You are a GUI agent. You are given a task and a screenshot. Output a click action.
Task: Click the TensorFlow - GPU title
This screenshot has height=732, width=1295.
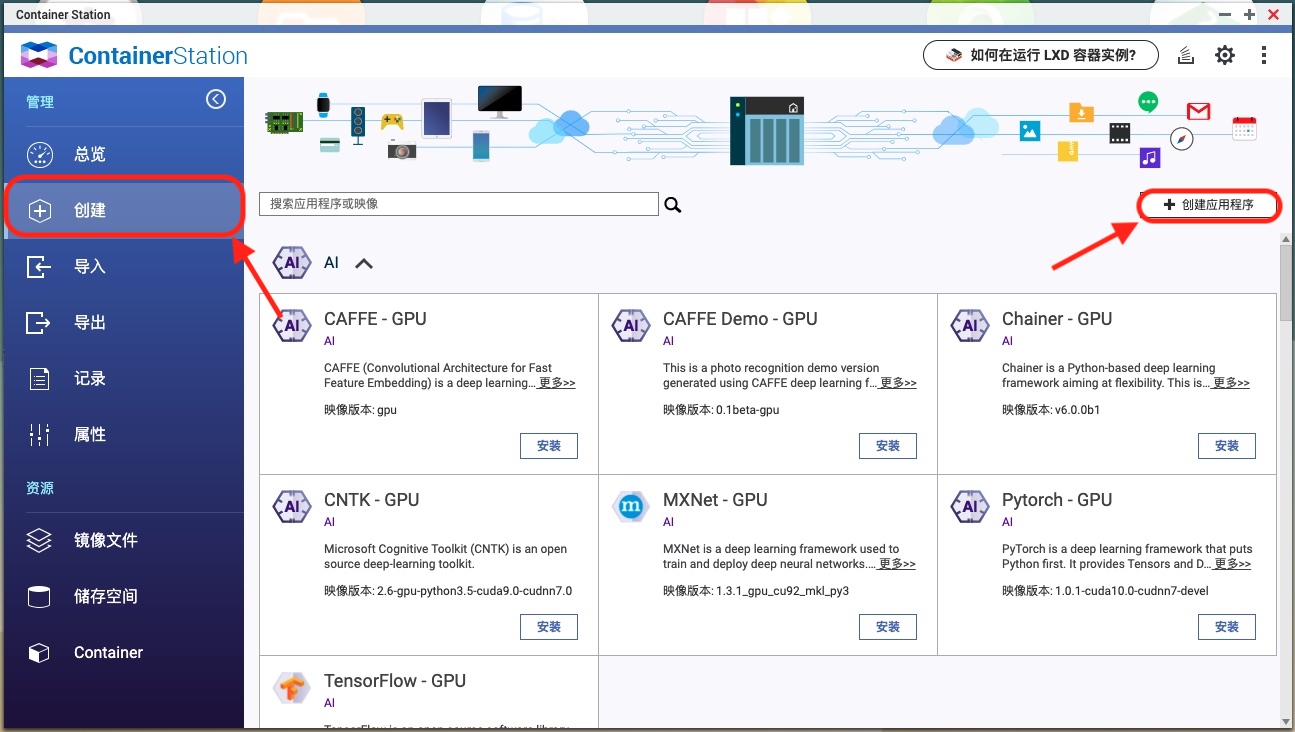(x=395, y=681)
